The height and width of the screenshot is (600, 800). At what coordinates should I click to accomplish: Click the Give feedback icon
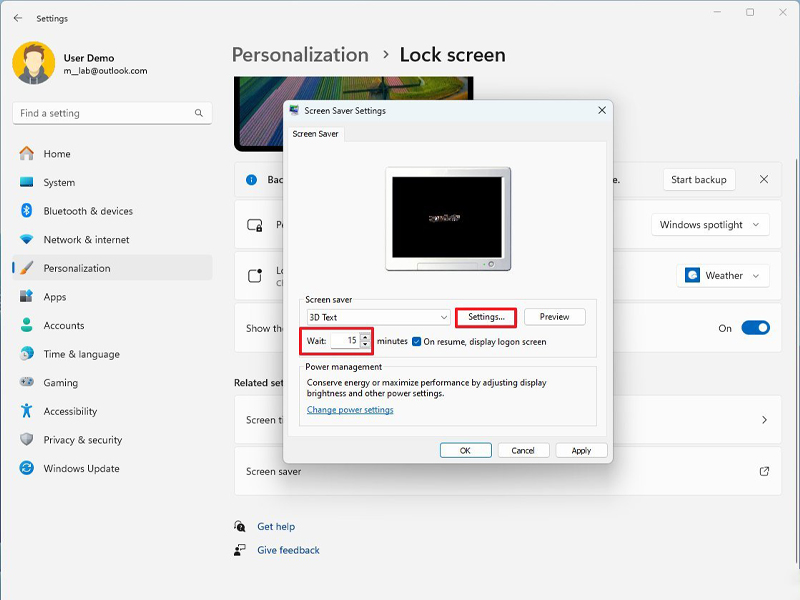tap(240, 550)
